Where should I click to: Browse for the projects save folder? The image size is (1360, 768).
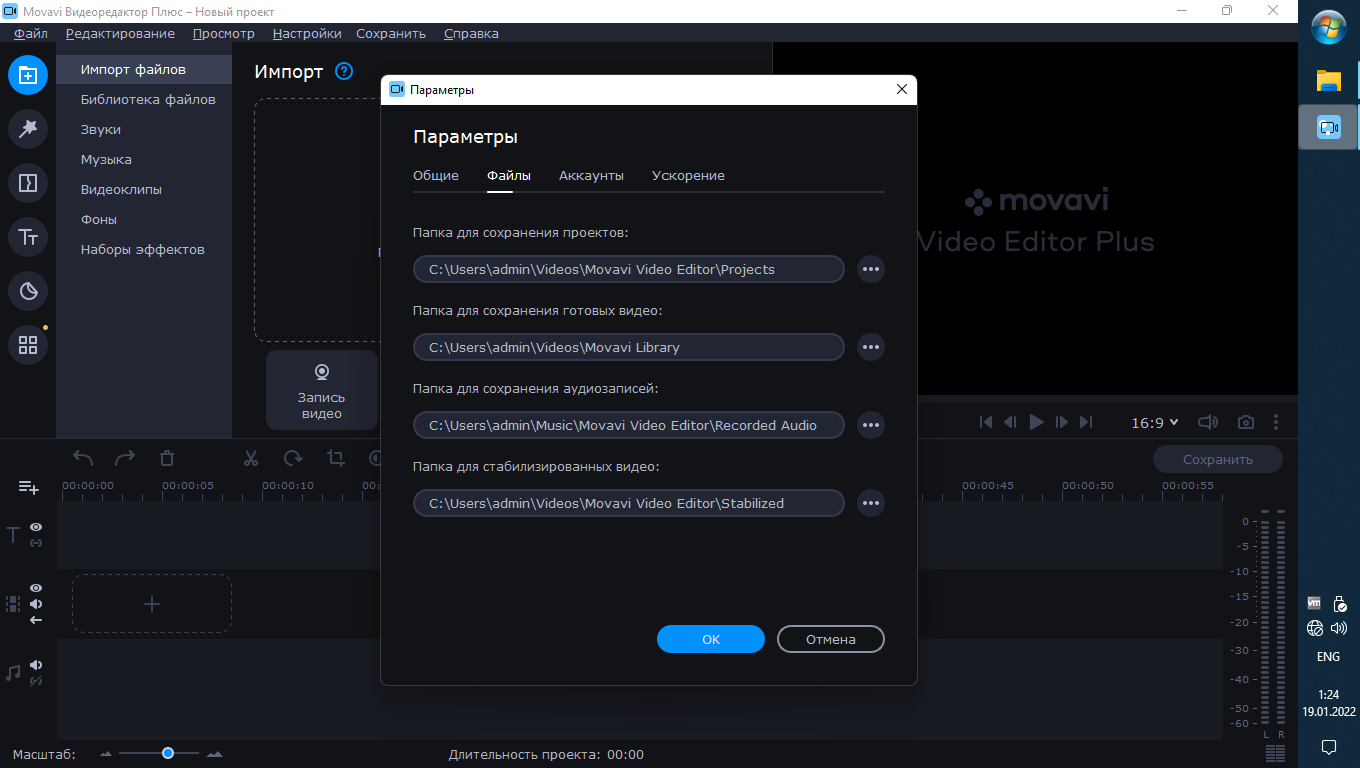pyautogui.click(x=871, y=269)
